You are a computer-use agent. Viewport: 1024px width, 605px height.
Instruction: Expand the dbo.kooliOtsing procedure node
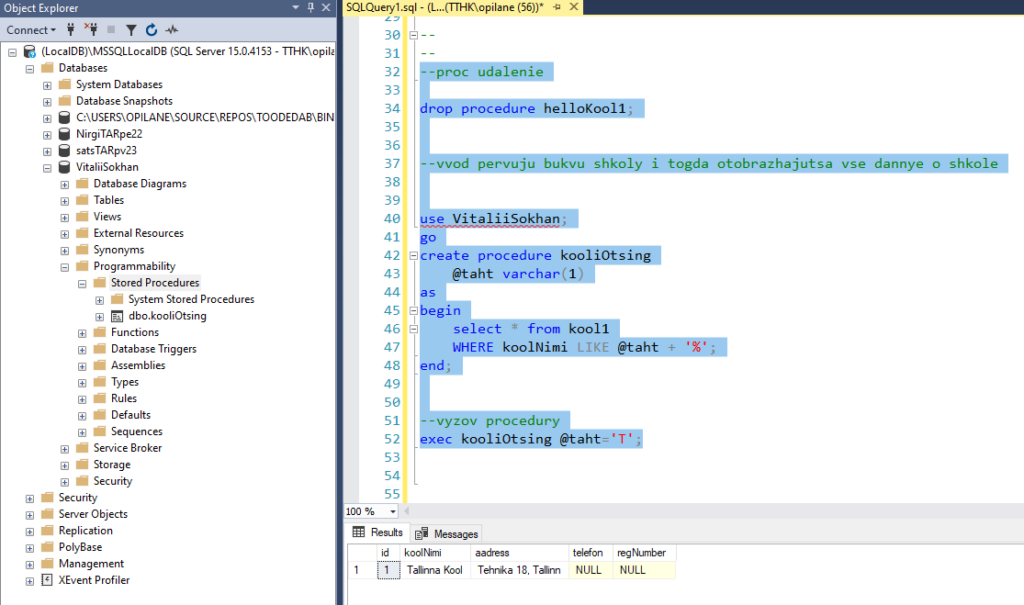[x=99, y=317]
